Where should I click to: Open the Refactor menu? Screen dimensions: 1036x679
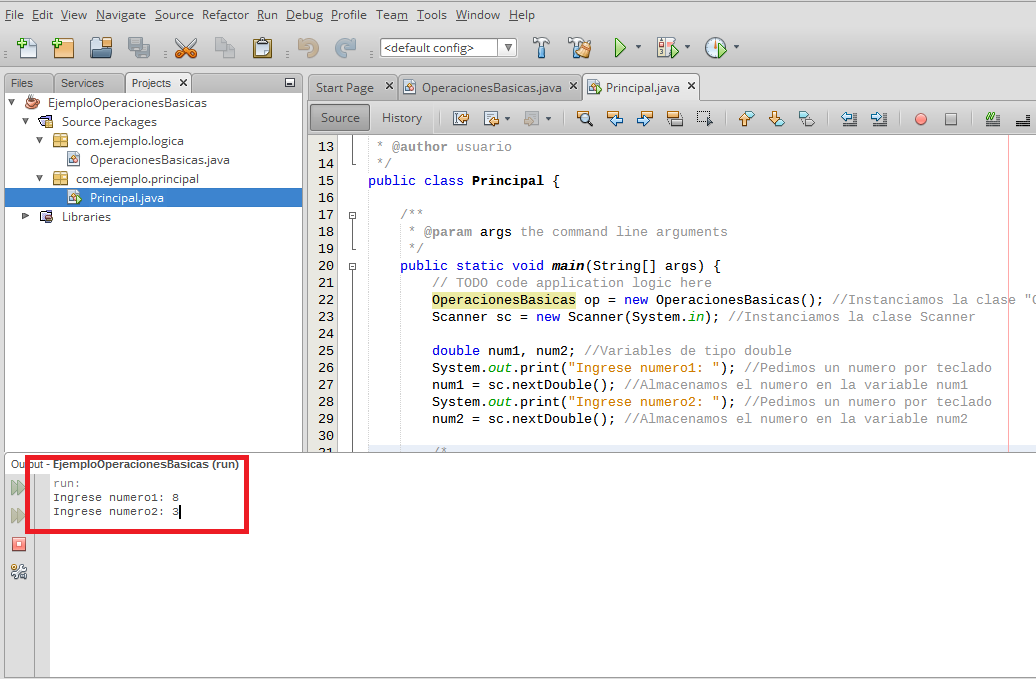tap(225, 14)
